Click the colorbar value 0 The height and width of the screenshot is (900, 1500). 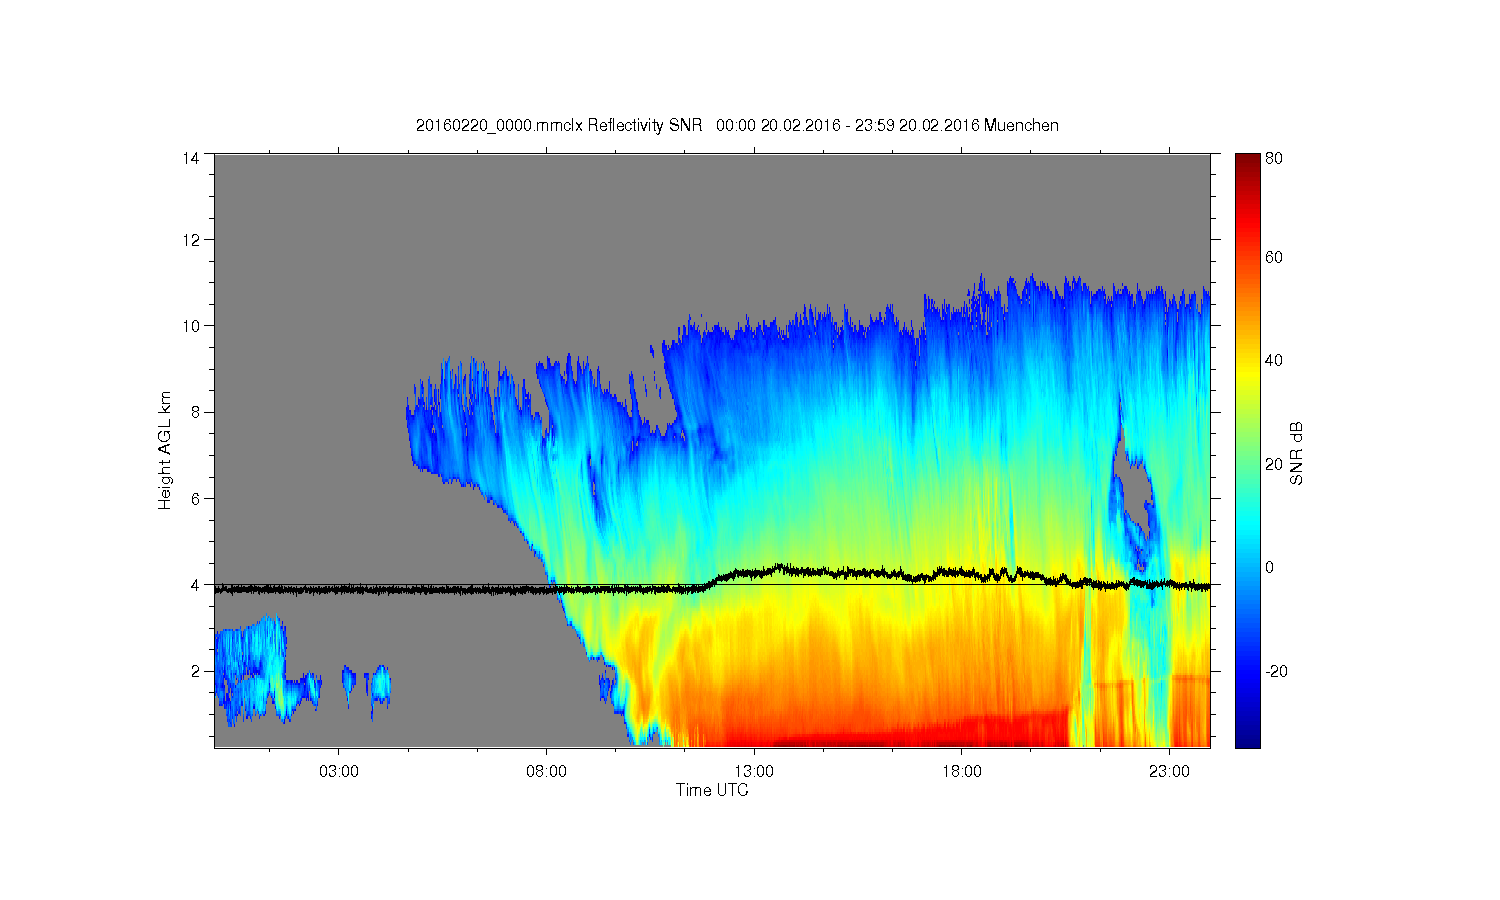click(x=1270, y=567)
